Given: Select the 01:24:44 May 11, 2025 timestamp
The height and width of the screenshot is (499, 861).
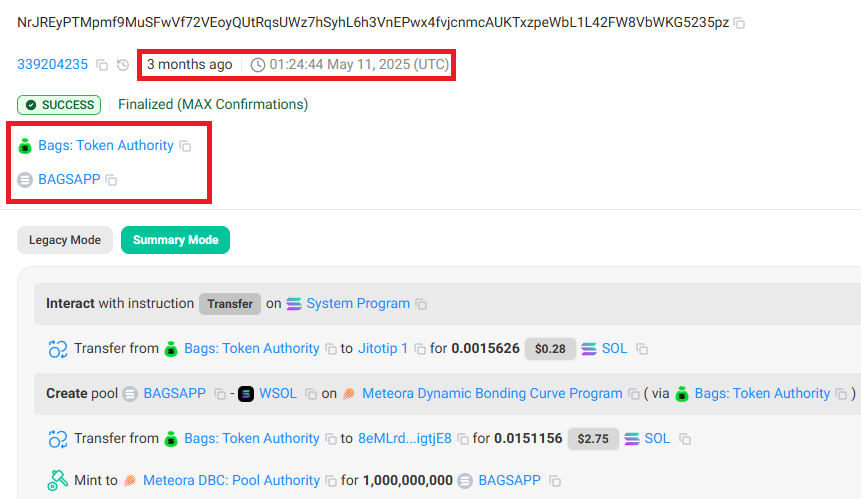Looking at the screenshot, I should (359, 64).
